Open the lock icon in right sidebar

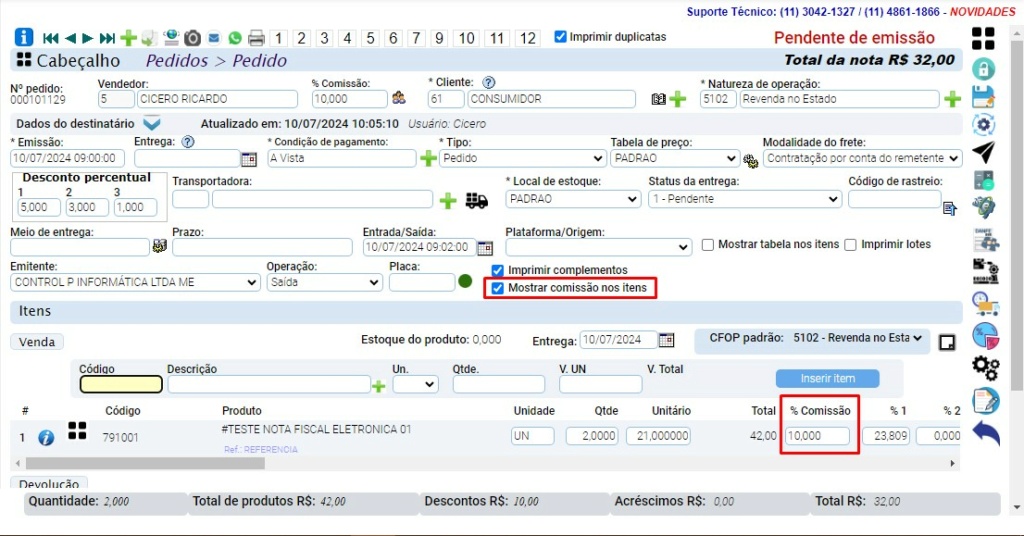984,69
